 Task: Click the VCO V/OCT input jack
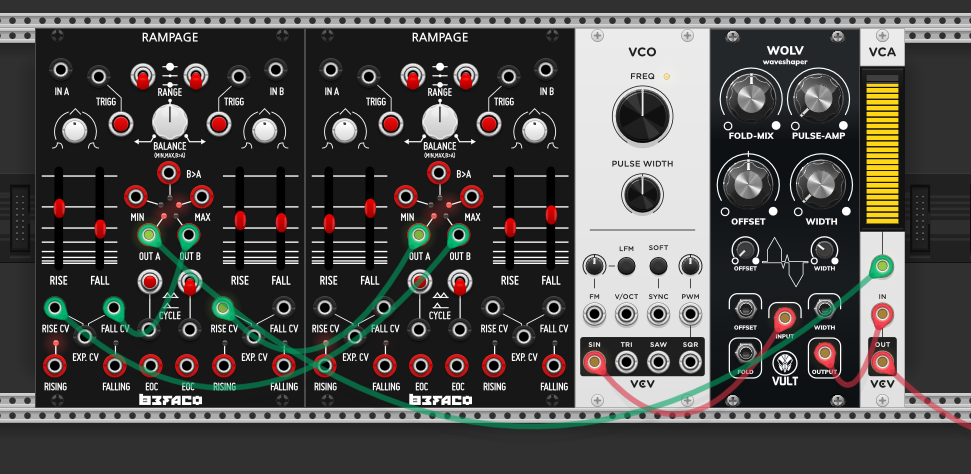626,315
